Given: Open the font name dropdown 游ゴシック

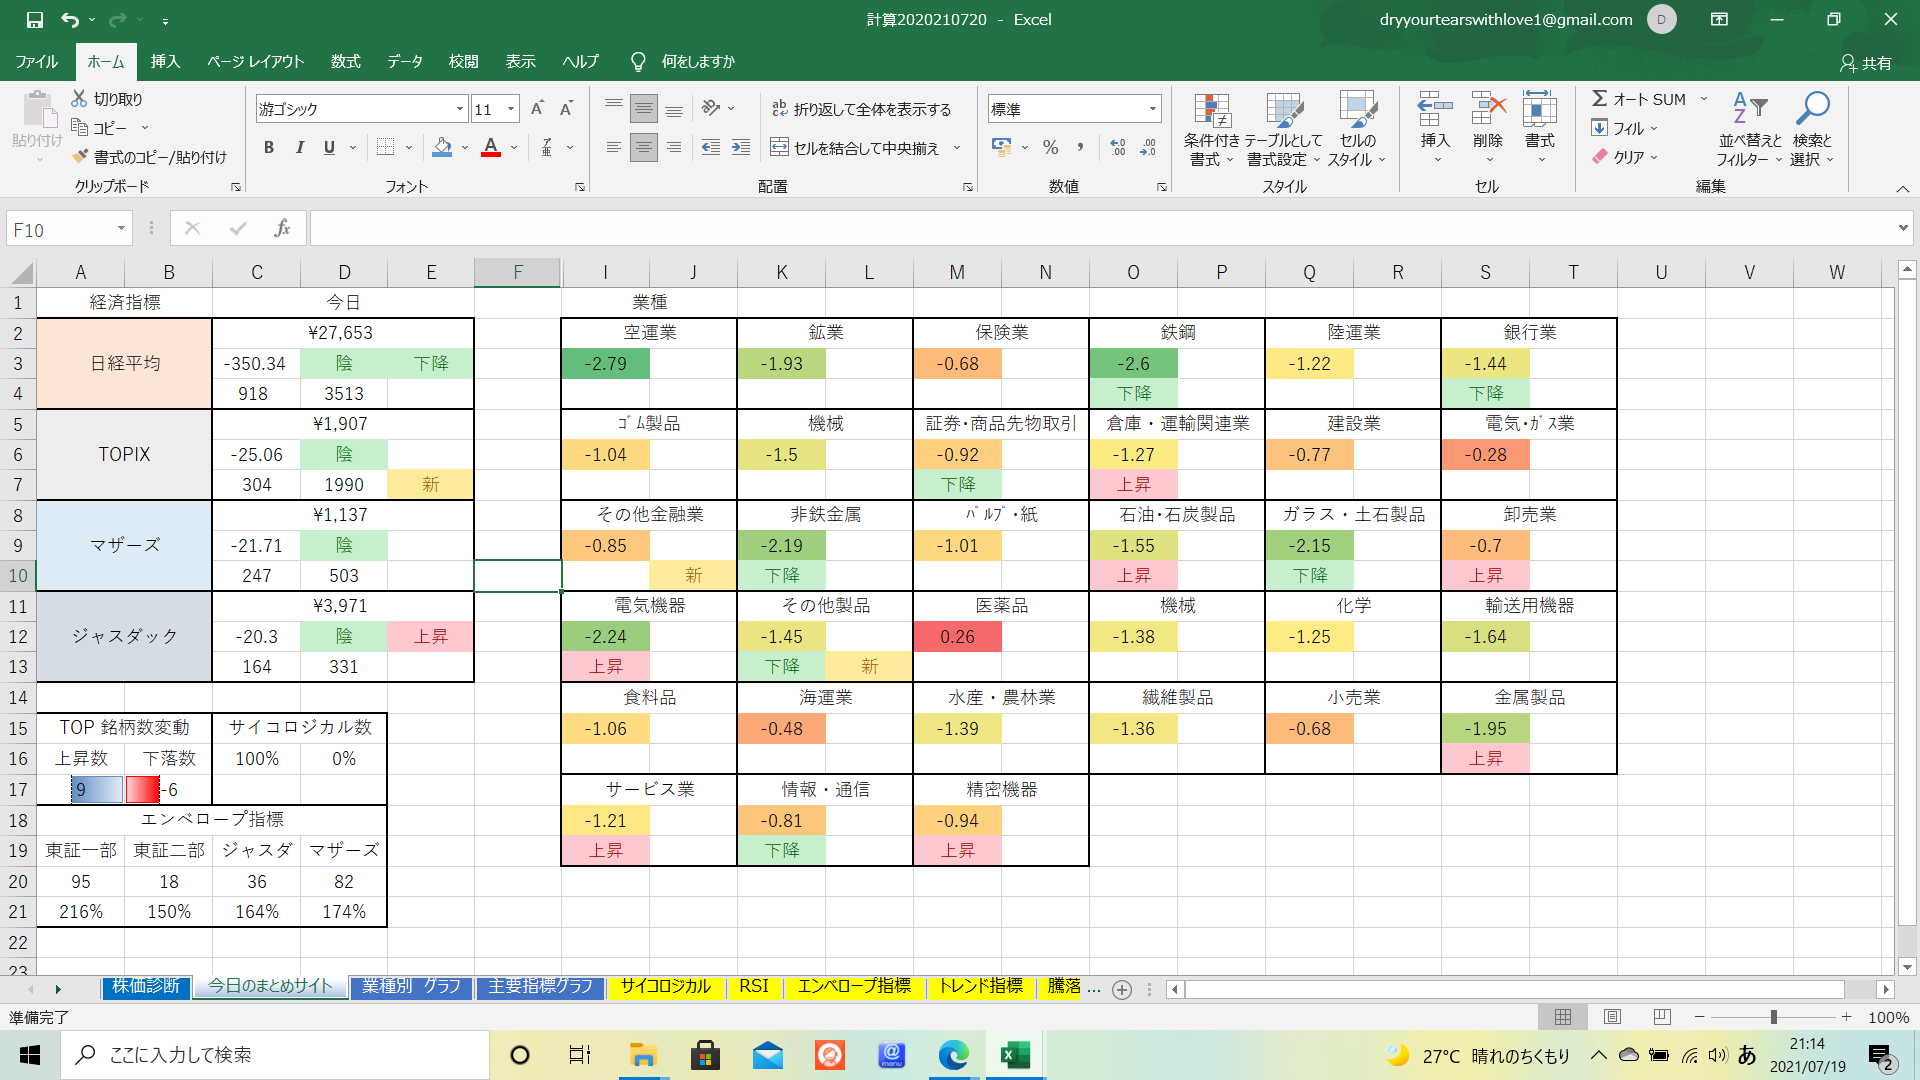Looking at the screenshot, I should [x=460, y=109].
